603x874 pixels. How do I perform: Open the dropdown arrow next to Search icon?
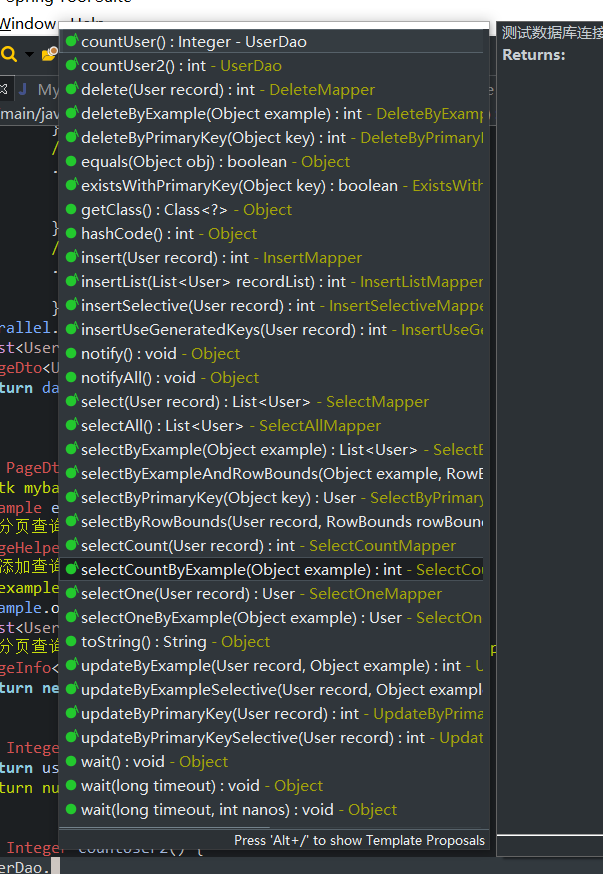click(29, 55)
